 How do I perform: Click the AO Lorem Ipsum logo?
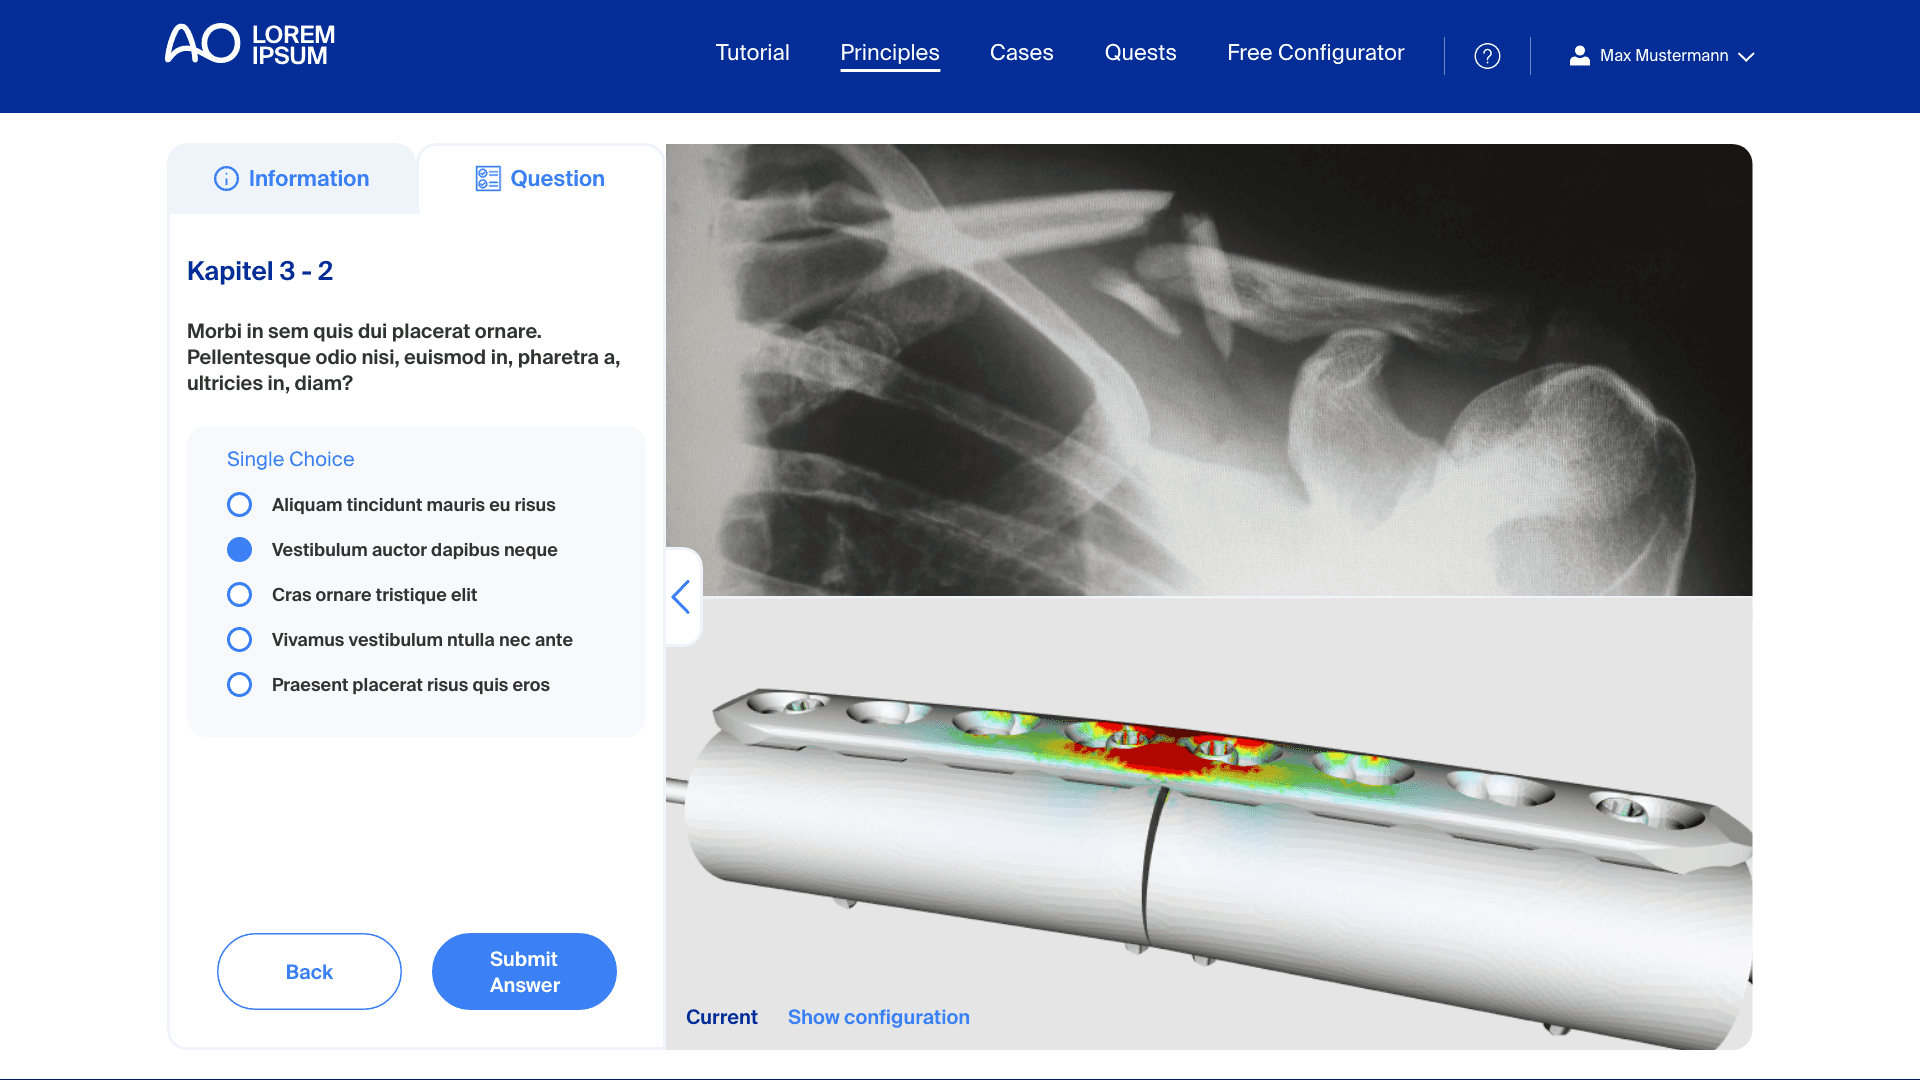coord(250,45)
